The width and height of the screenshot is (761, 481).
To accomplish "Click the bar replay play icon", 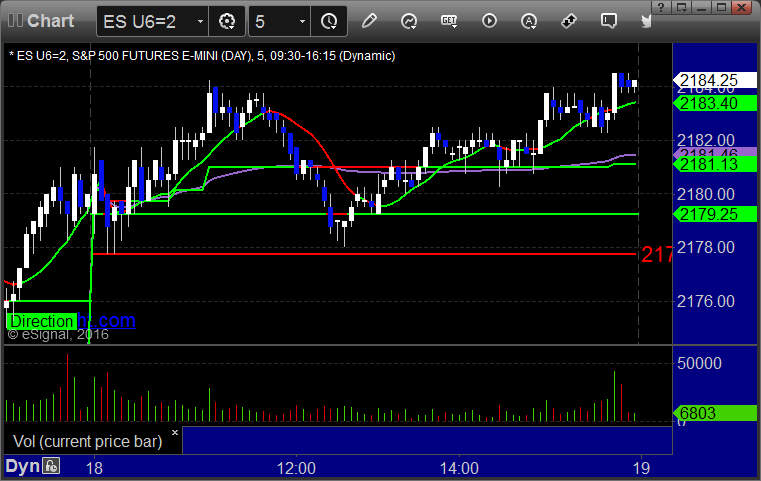I will (489, 21).
